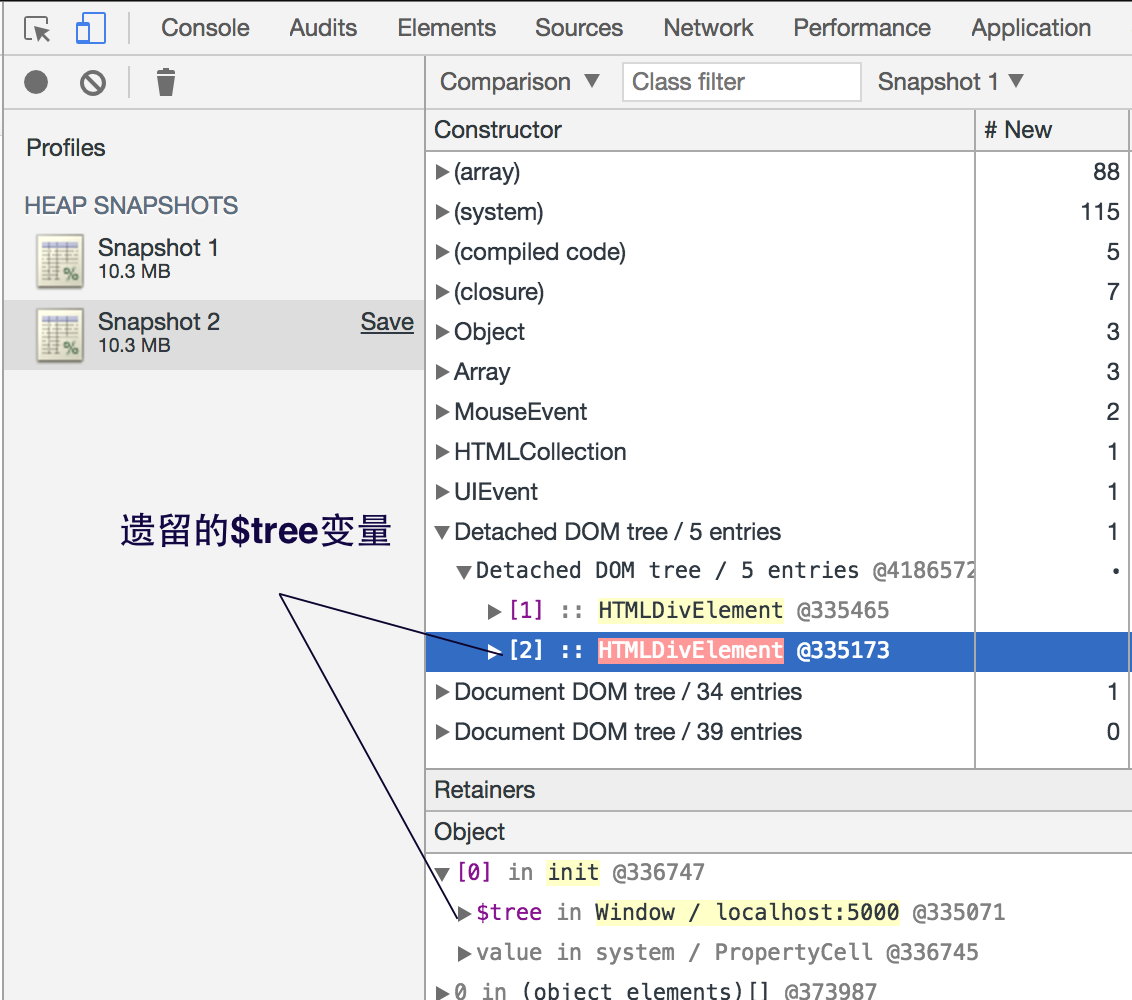Select the Snapshot 2 table icon
Image resolution: width=1132 pixels, height=1000 pixels.
(61, 336)
